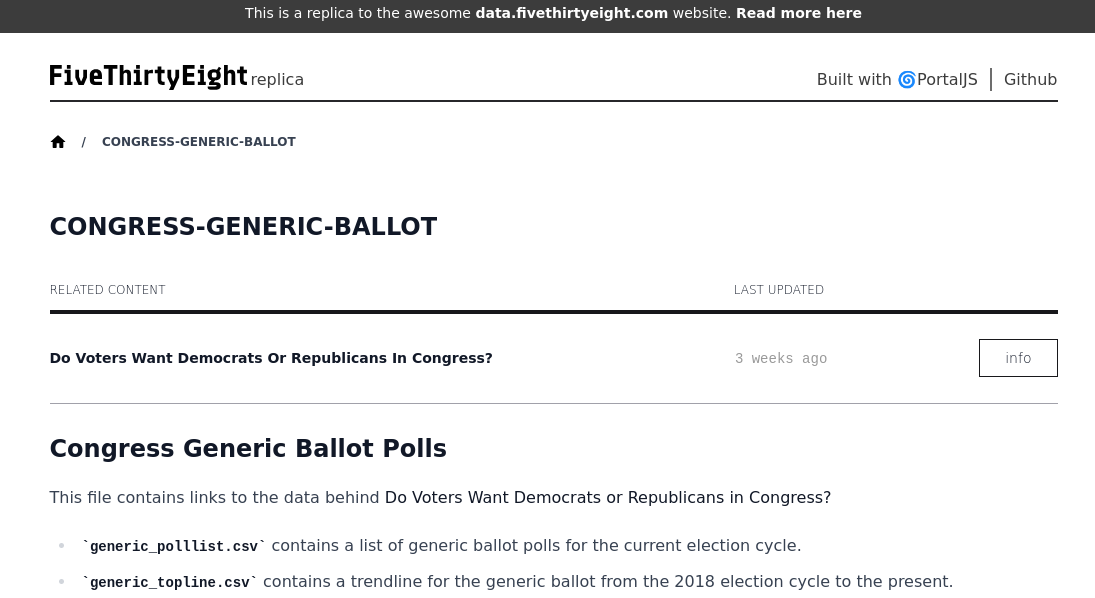
Task: Click the RELATED CONTENT column header
Action: click(x=108, y=290)
